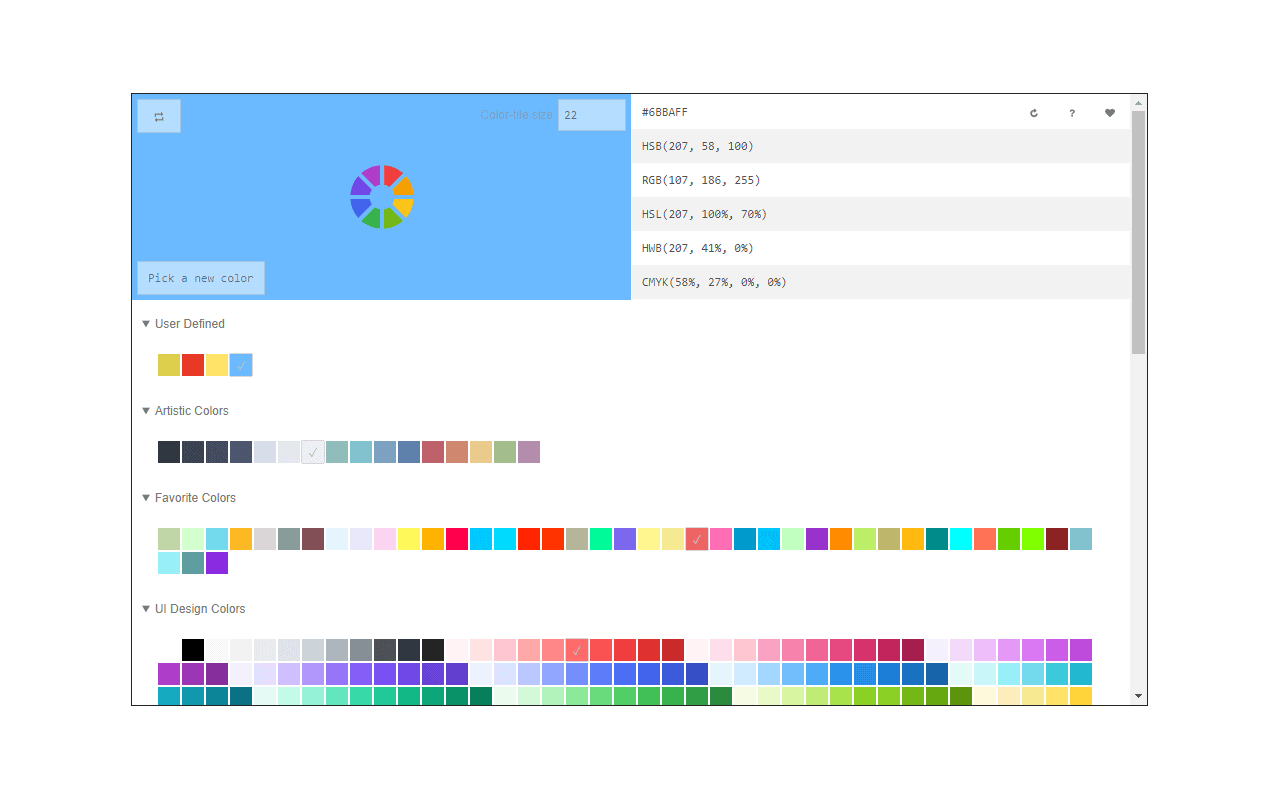Select the olive-yellow swatch in User Defined

pyautogui.click(x=169, y=365)
